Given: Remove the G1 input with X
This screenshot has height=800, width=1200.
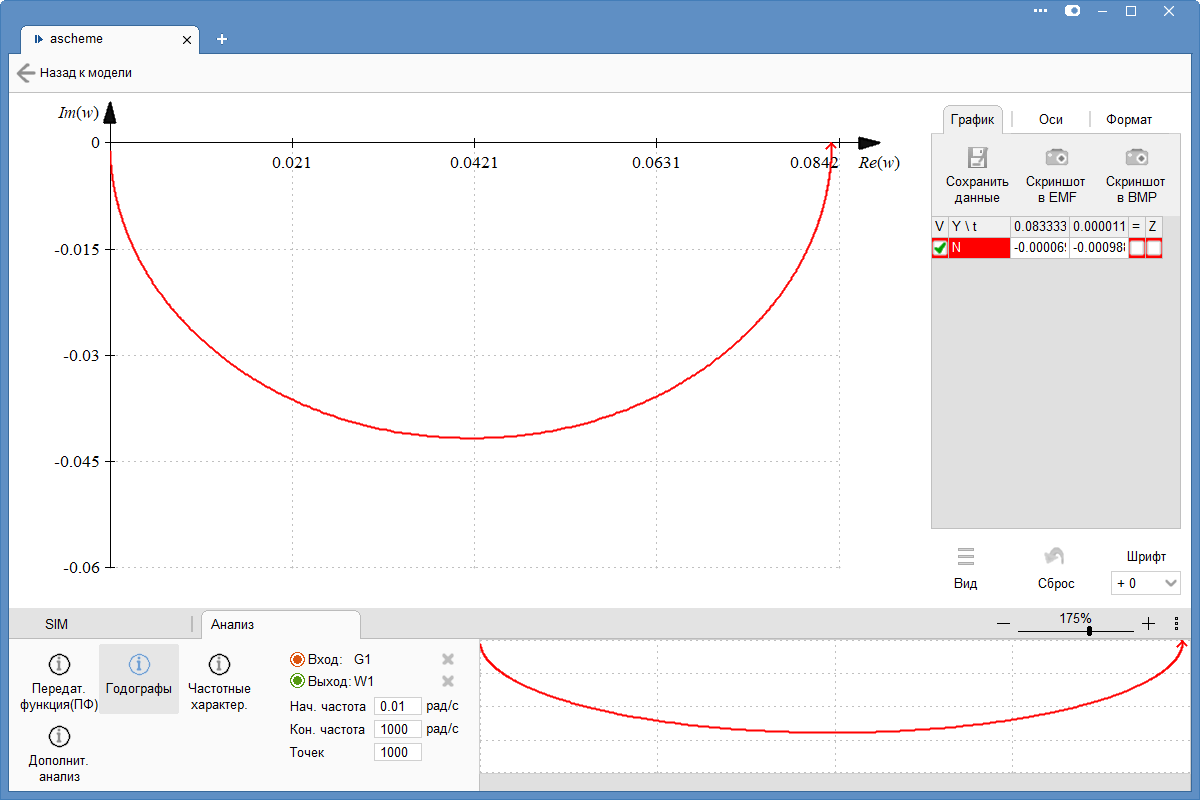Looking at the screenshot, I should 448,660.
